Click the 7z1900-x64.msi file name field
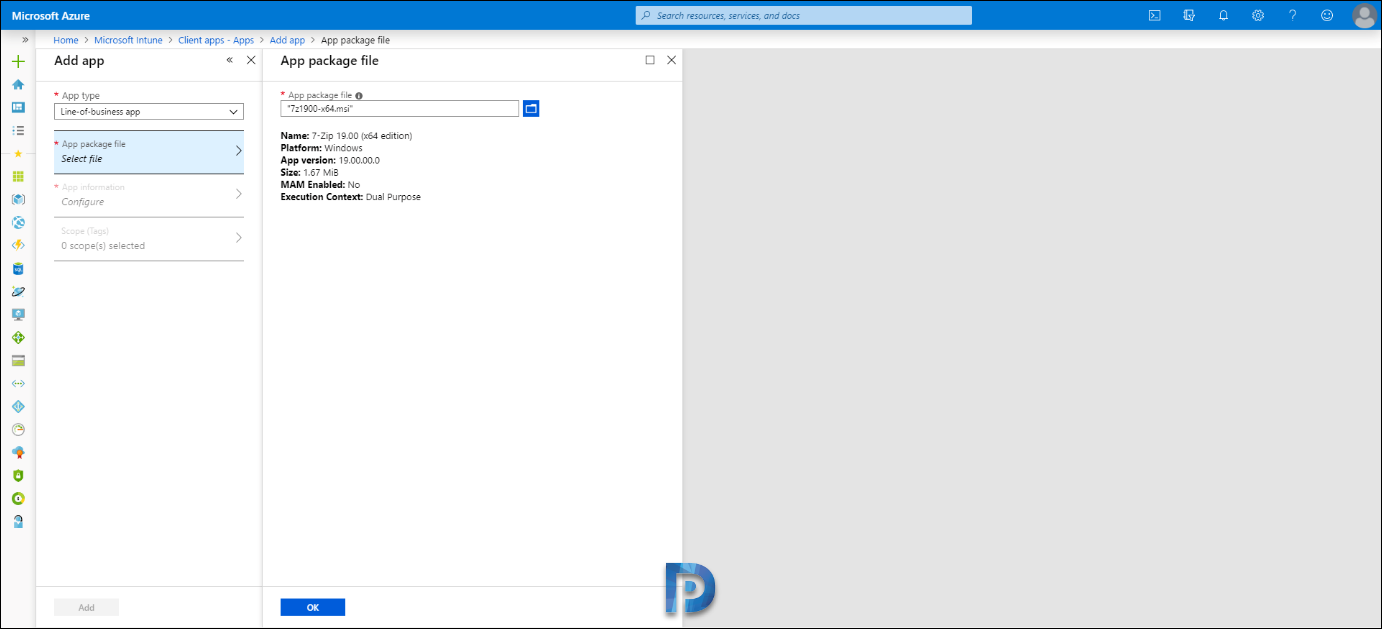Viewport: 1382px width, 629px height. (400, 108)
